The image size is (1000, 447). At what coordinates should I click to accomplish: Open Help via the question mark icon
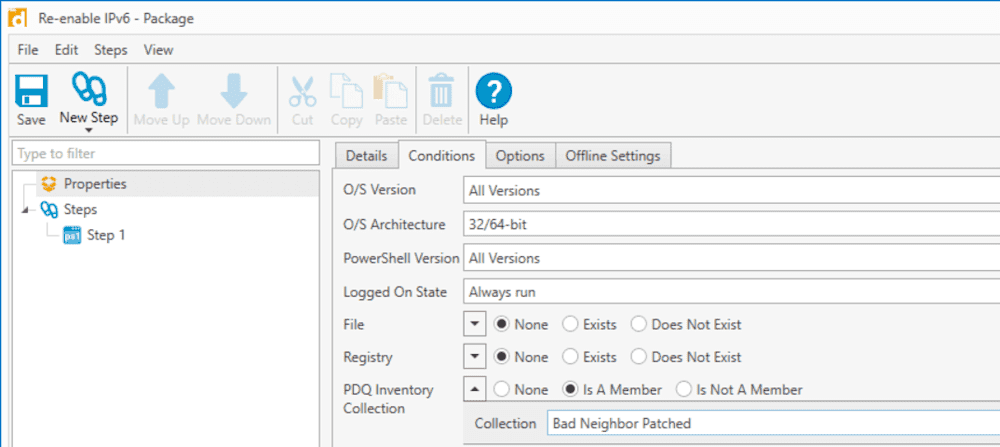click(494, 91)
